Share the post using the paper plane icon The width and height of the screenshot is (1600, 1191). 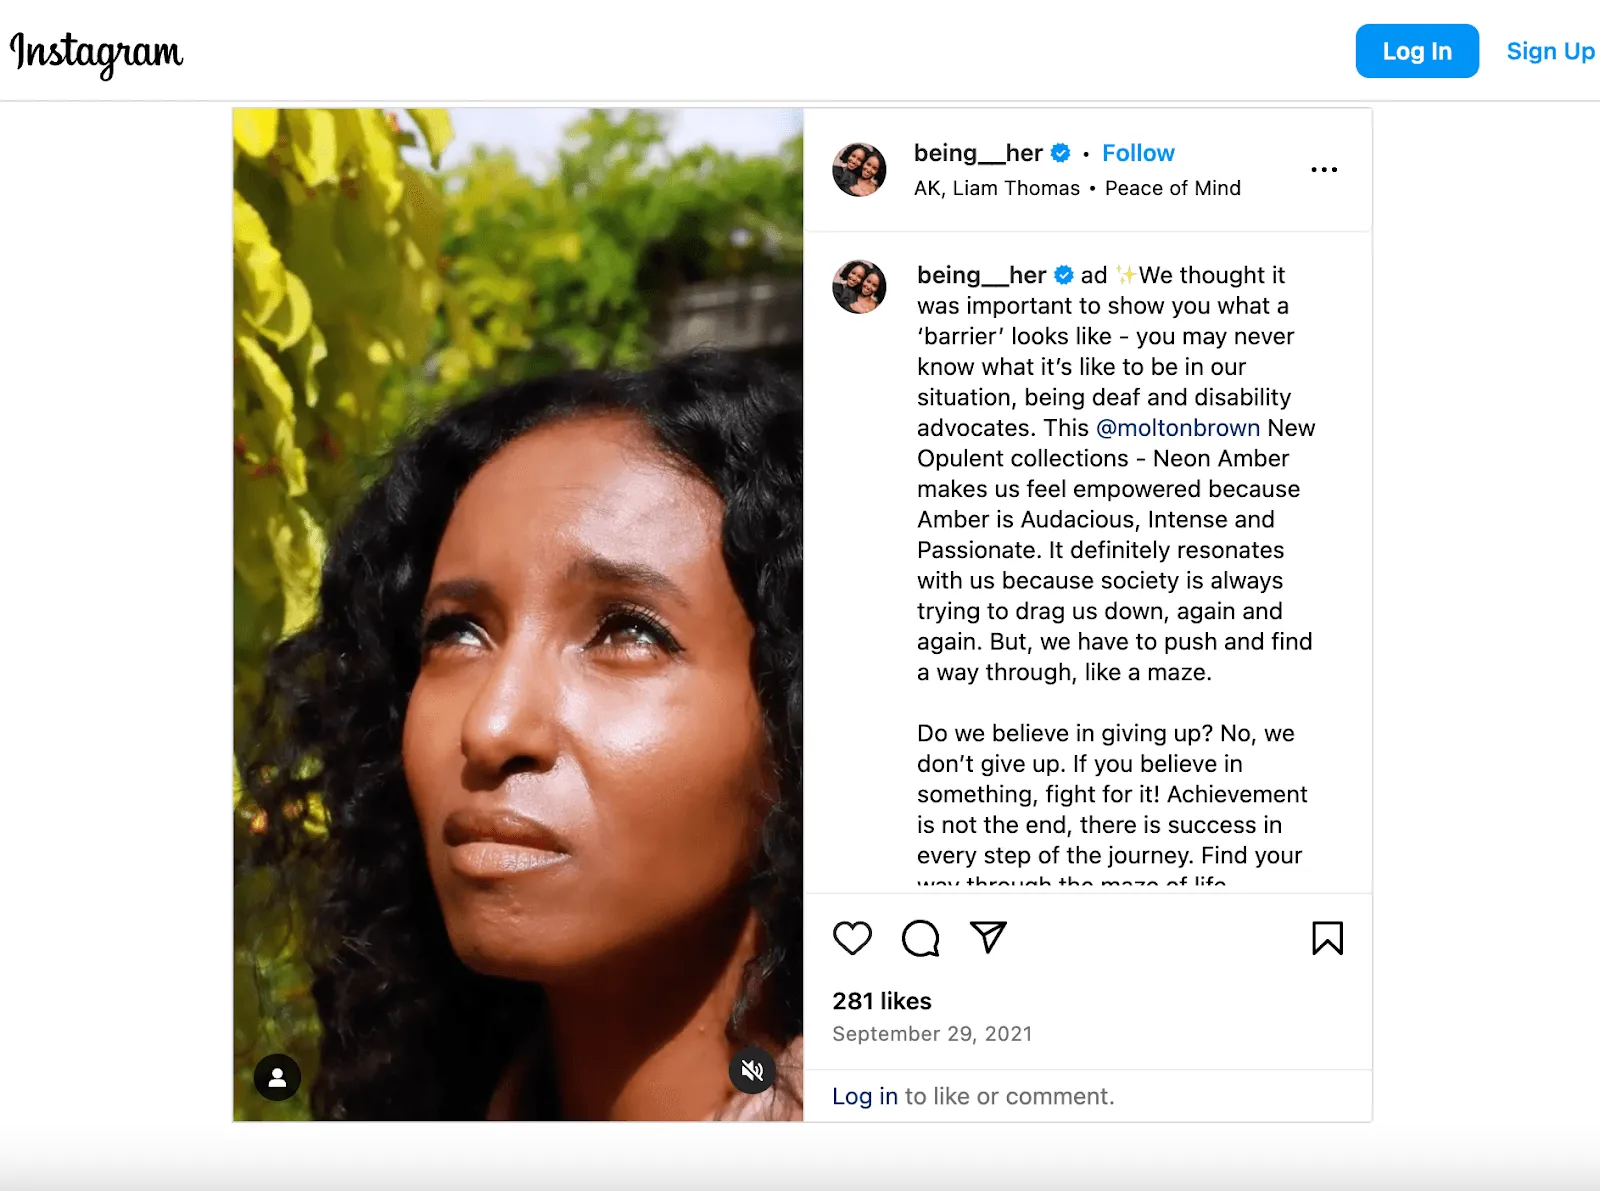[x=988, y=938]
